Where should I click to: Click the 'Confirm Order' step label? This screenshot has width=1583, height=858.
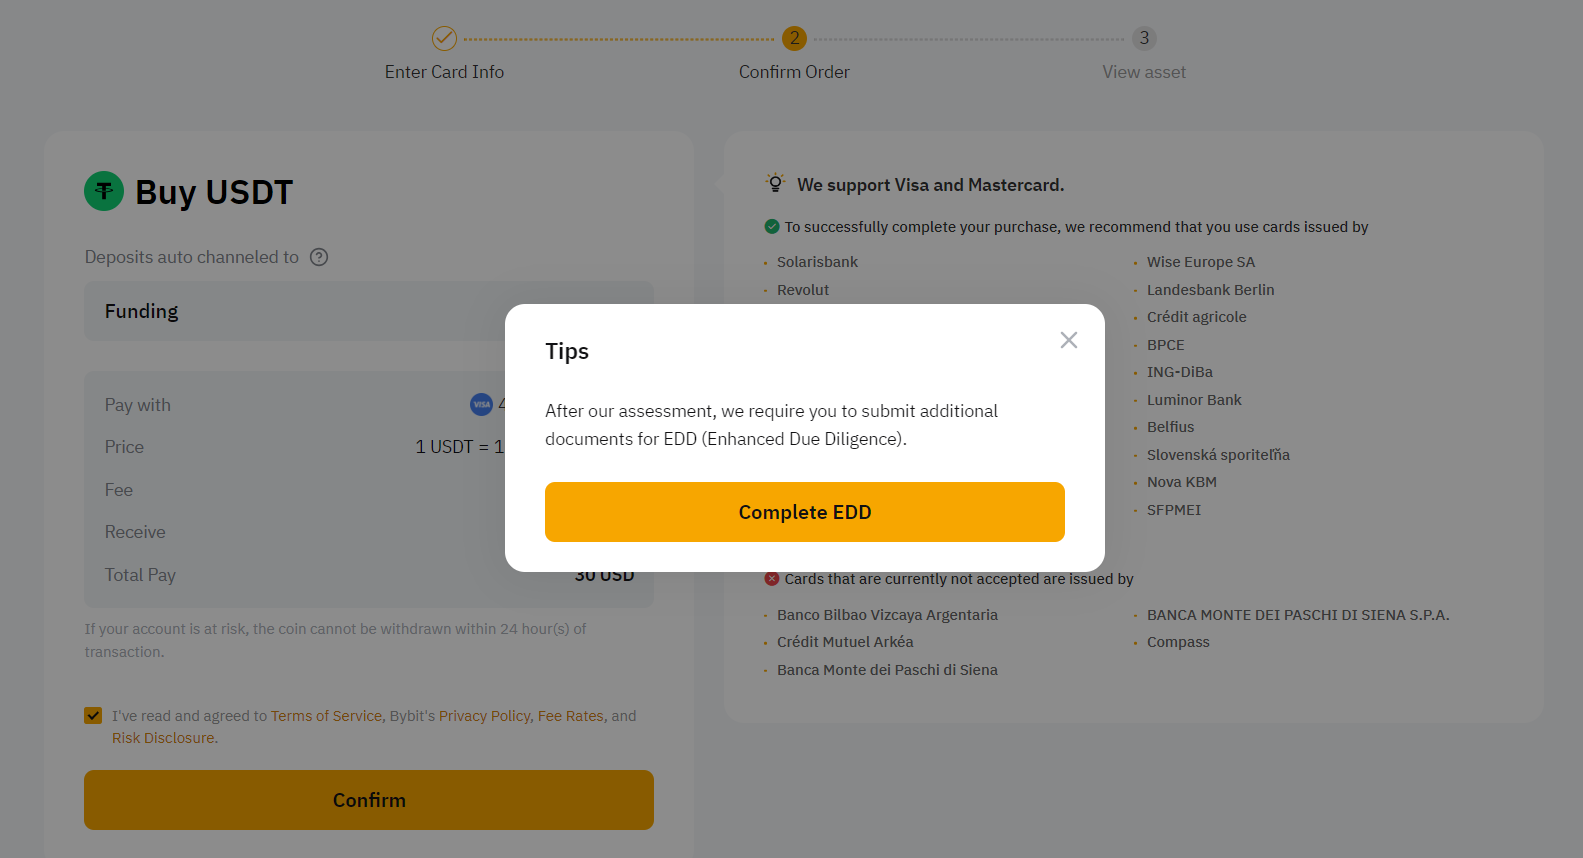(794, 72)
